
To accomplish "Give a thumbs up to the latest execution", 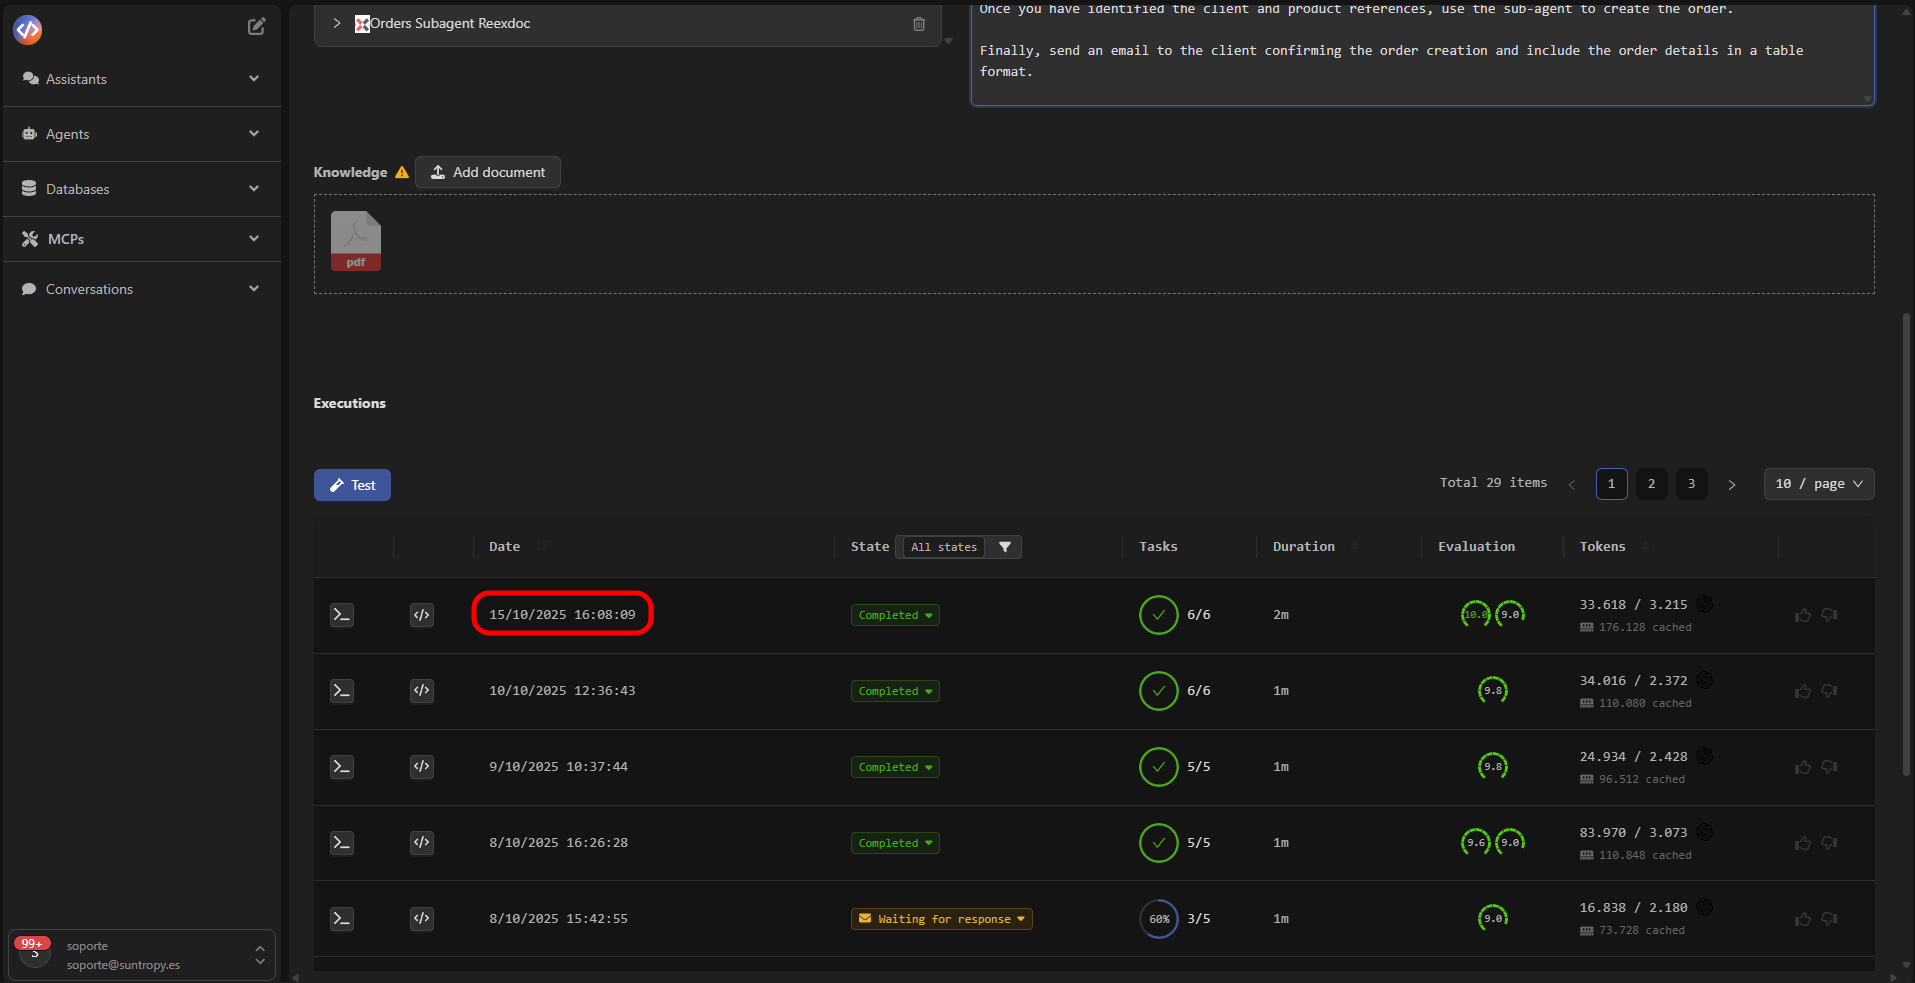I will pyautogui.click(x=1803, y=615).
